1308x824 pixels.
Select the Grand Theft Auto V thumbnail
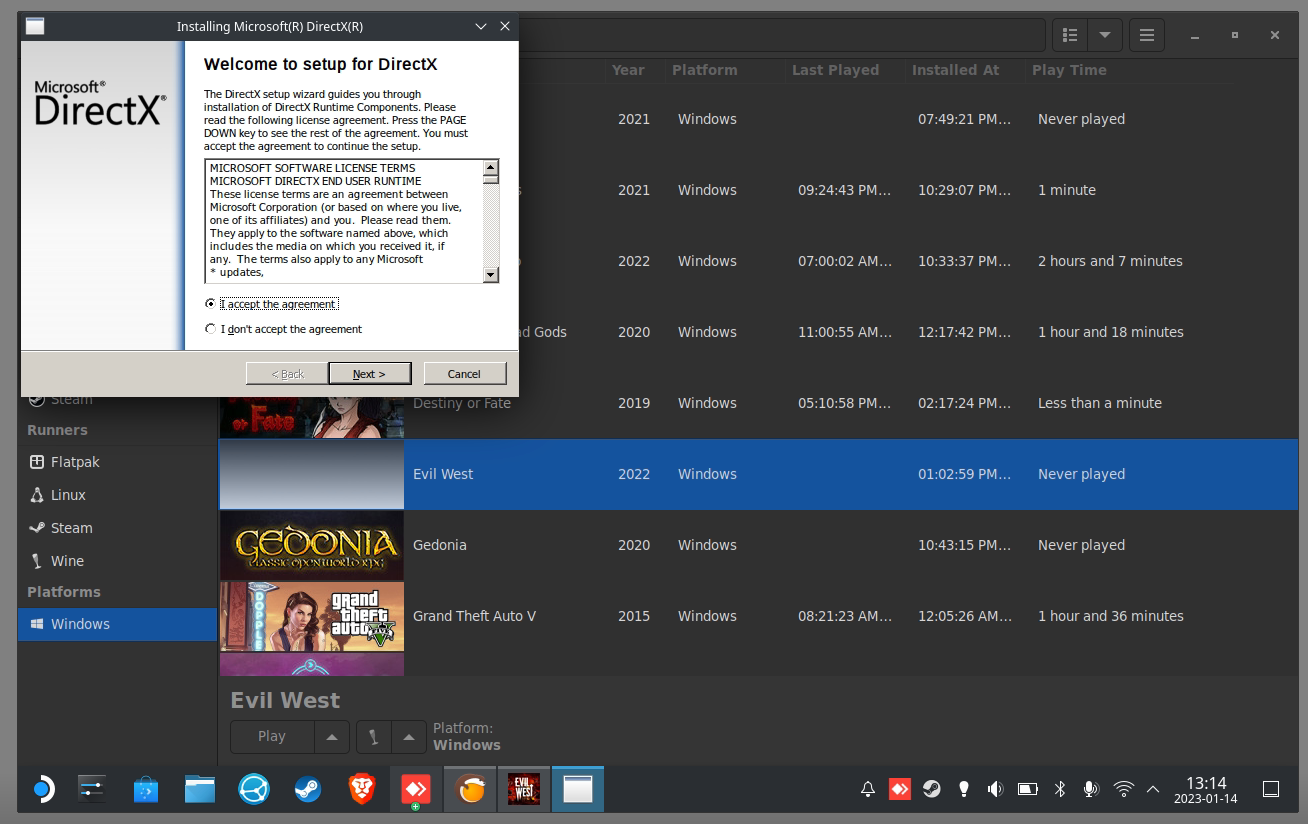[x=312, y=616]
